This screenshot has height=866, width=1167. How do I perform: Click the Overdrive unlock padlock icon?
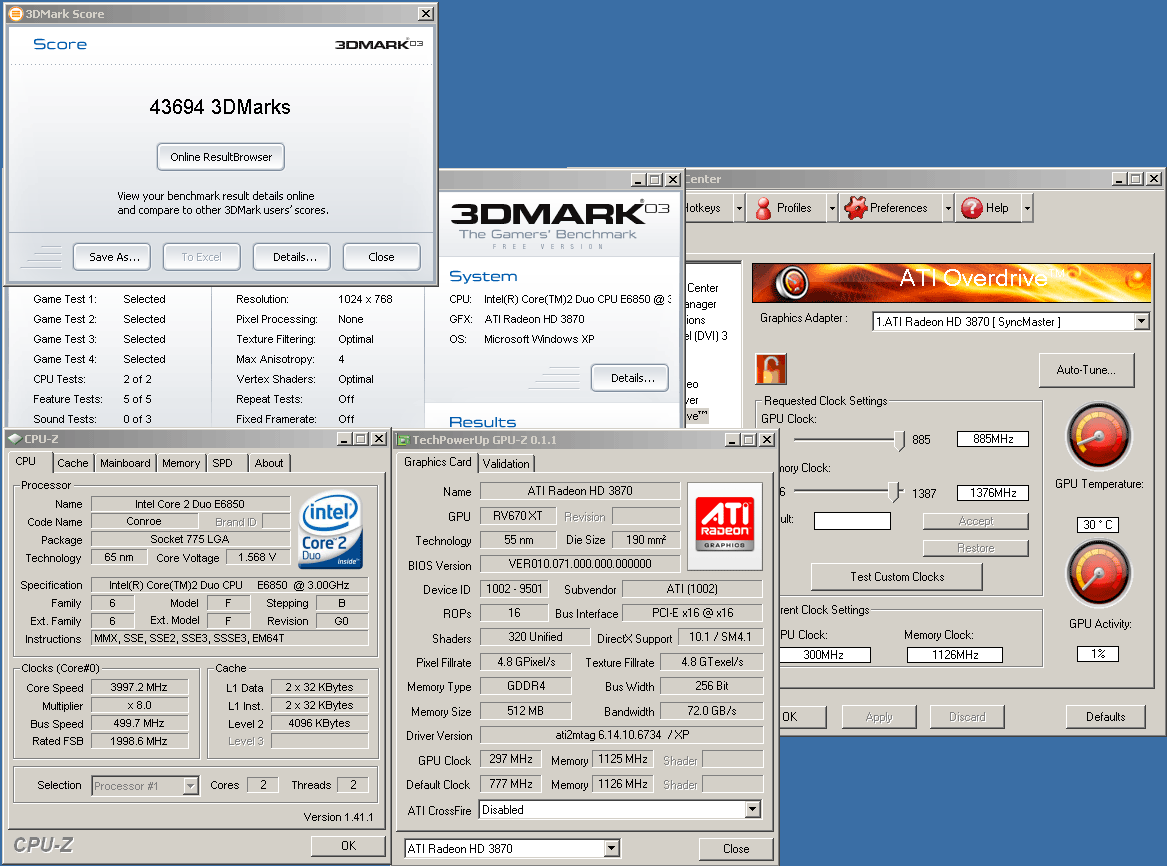771,369
